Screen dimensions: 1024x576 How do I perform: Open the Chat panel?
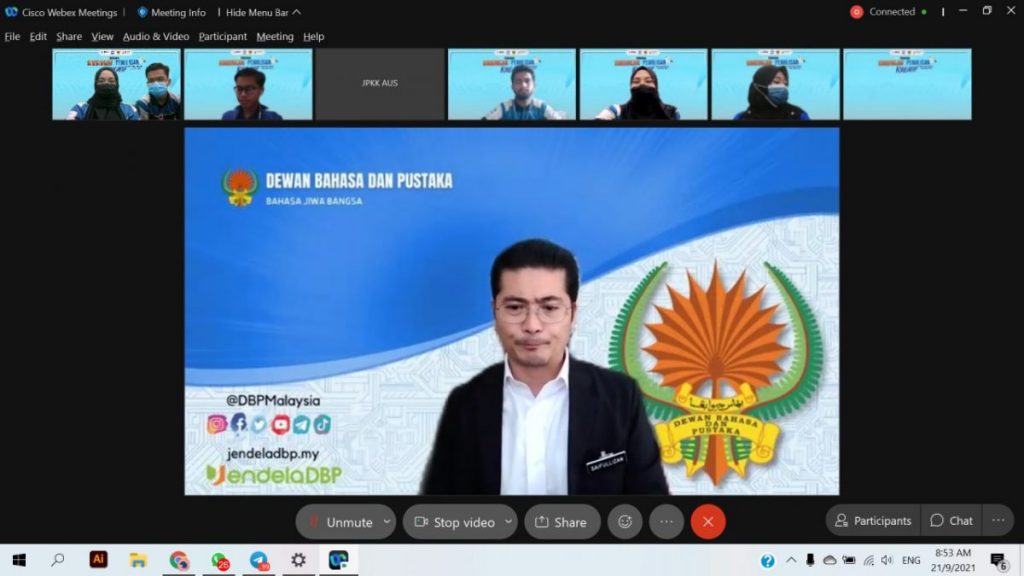click(952, 520)
